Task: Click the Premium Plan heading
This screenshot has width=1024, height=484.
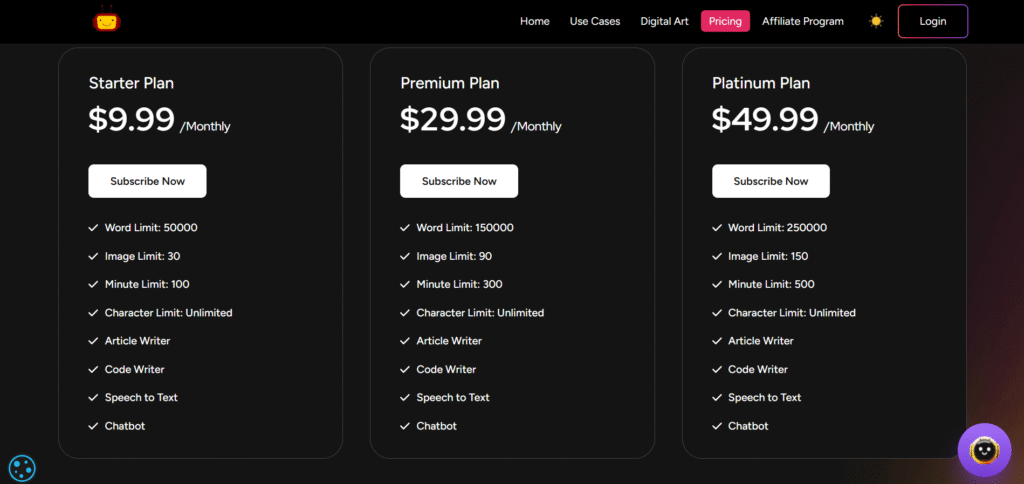Action: [450, 83]
